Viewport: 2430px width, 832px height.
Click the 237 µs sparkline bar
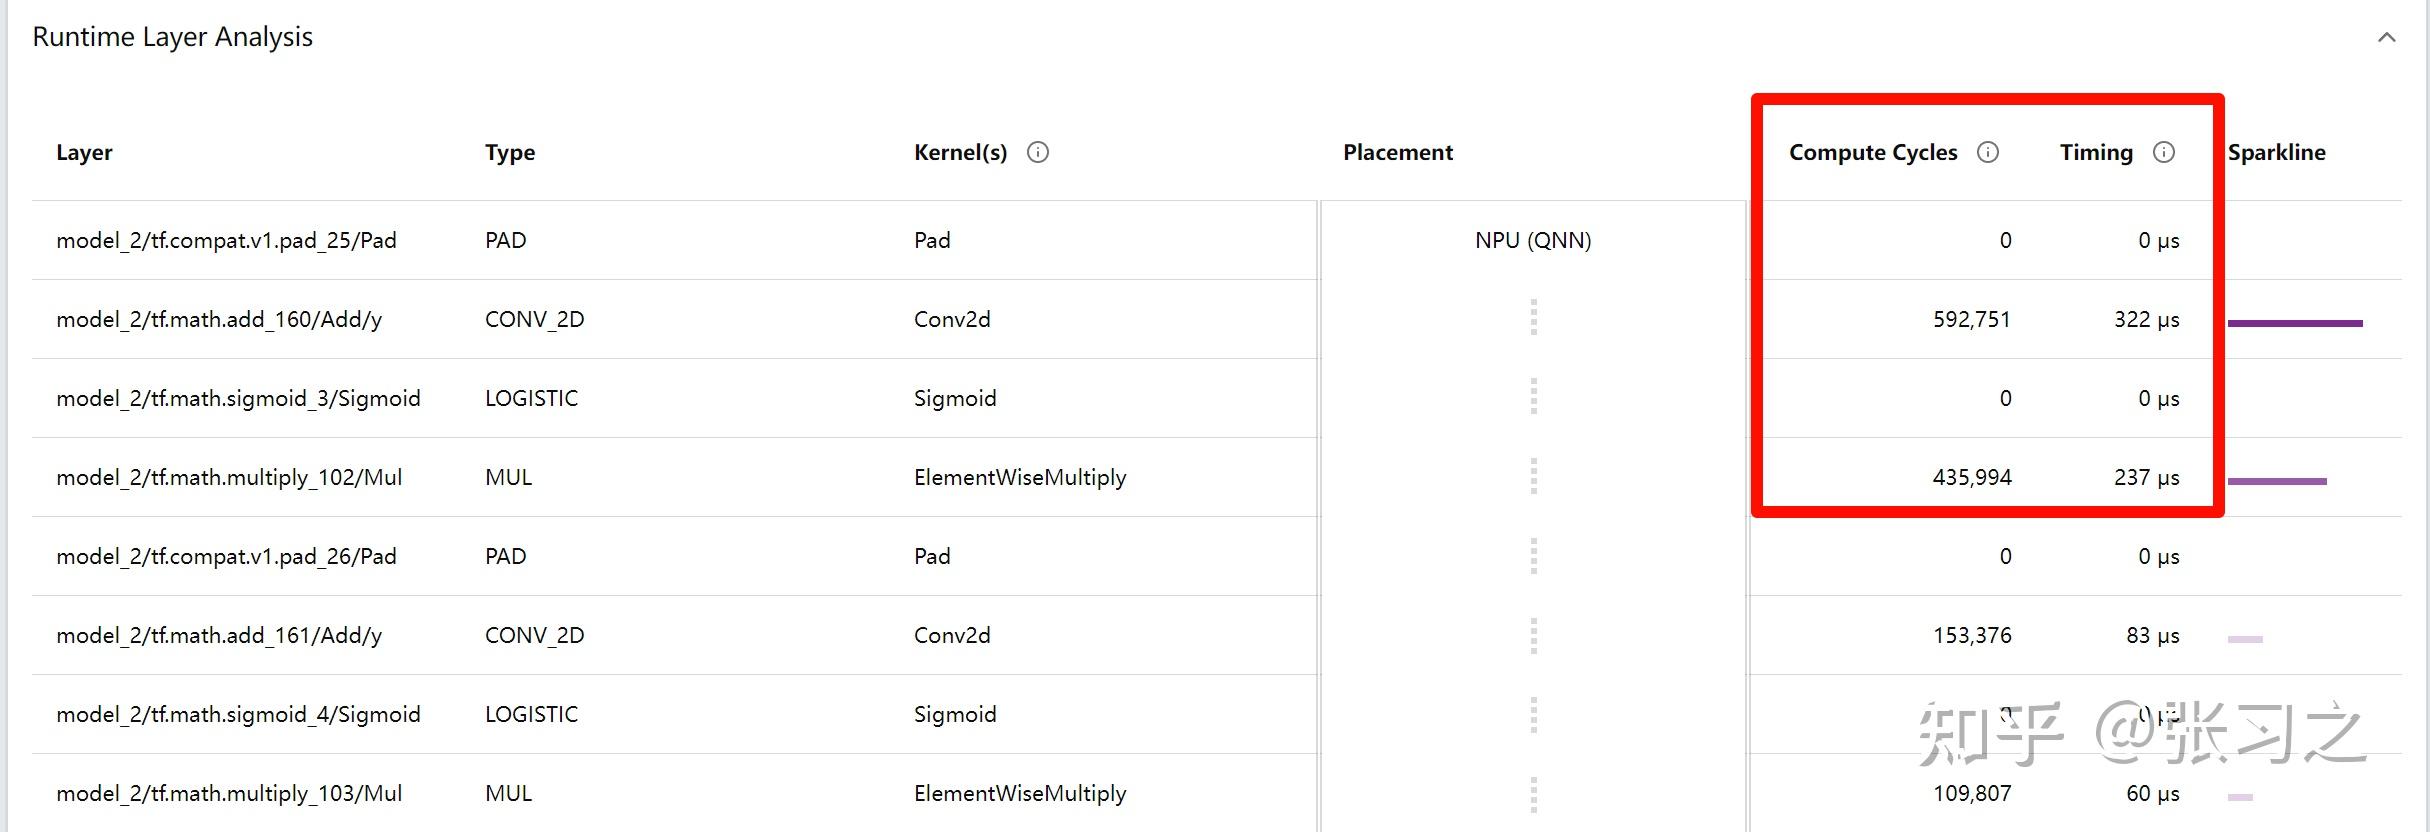[2277, 481]
